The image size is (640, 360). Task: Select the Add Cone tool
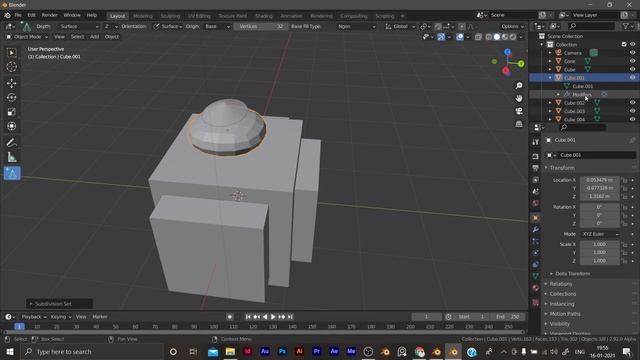click(x=12, y=173)
